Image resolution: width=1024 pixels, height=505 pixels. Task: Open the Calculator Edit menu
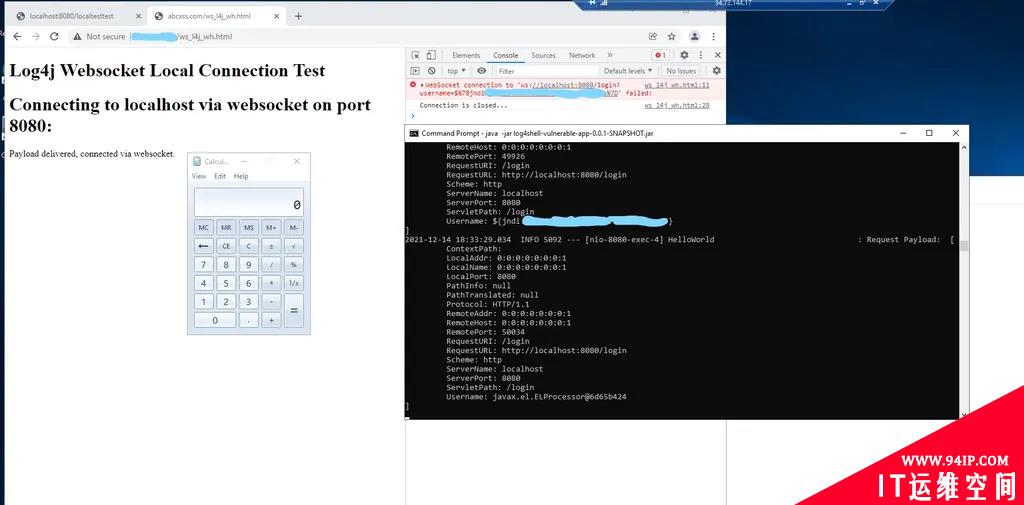click(220, 176)
